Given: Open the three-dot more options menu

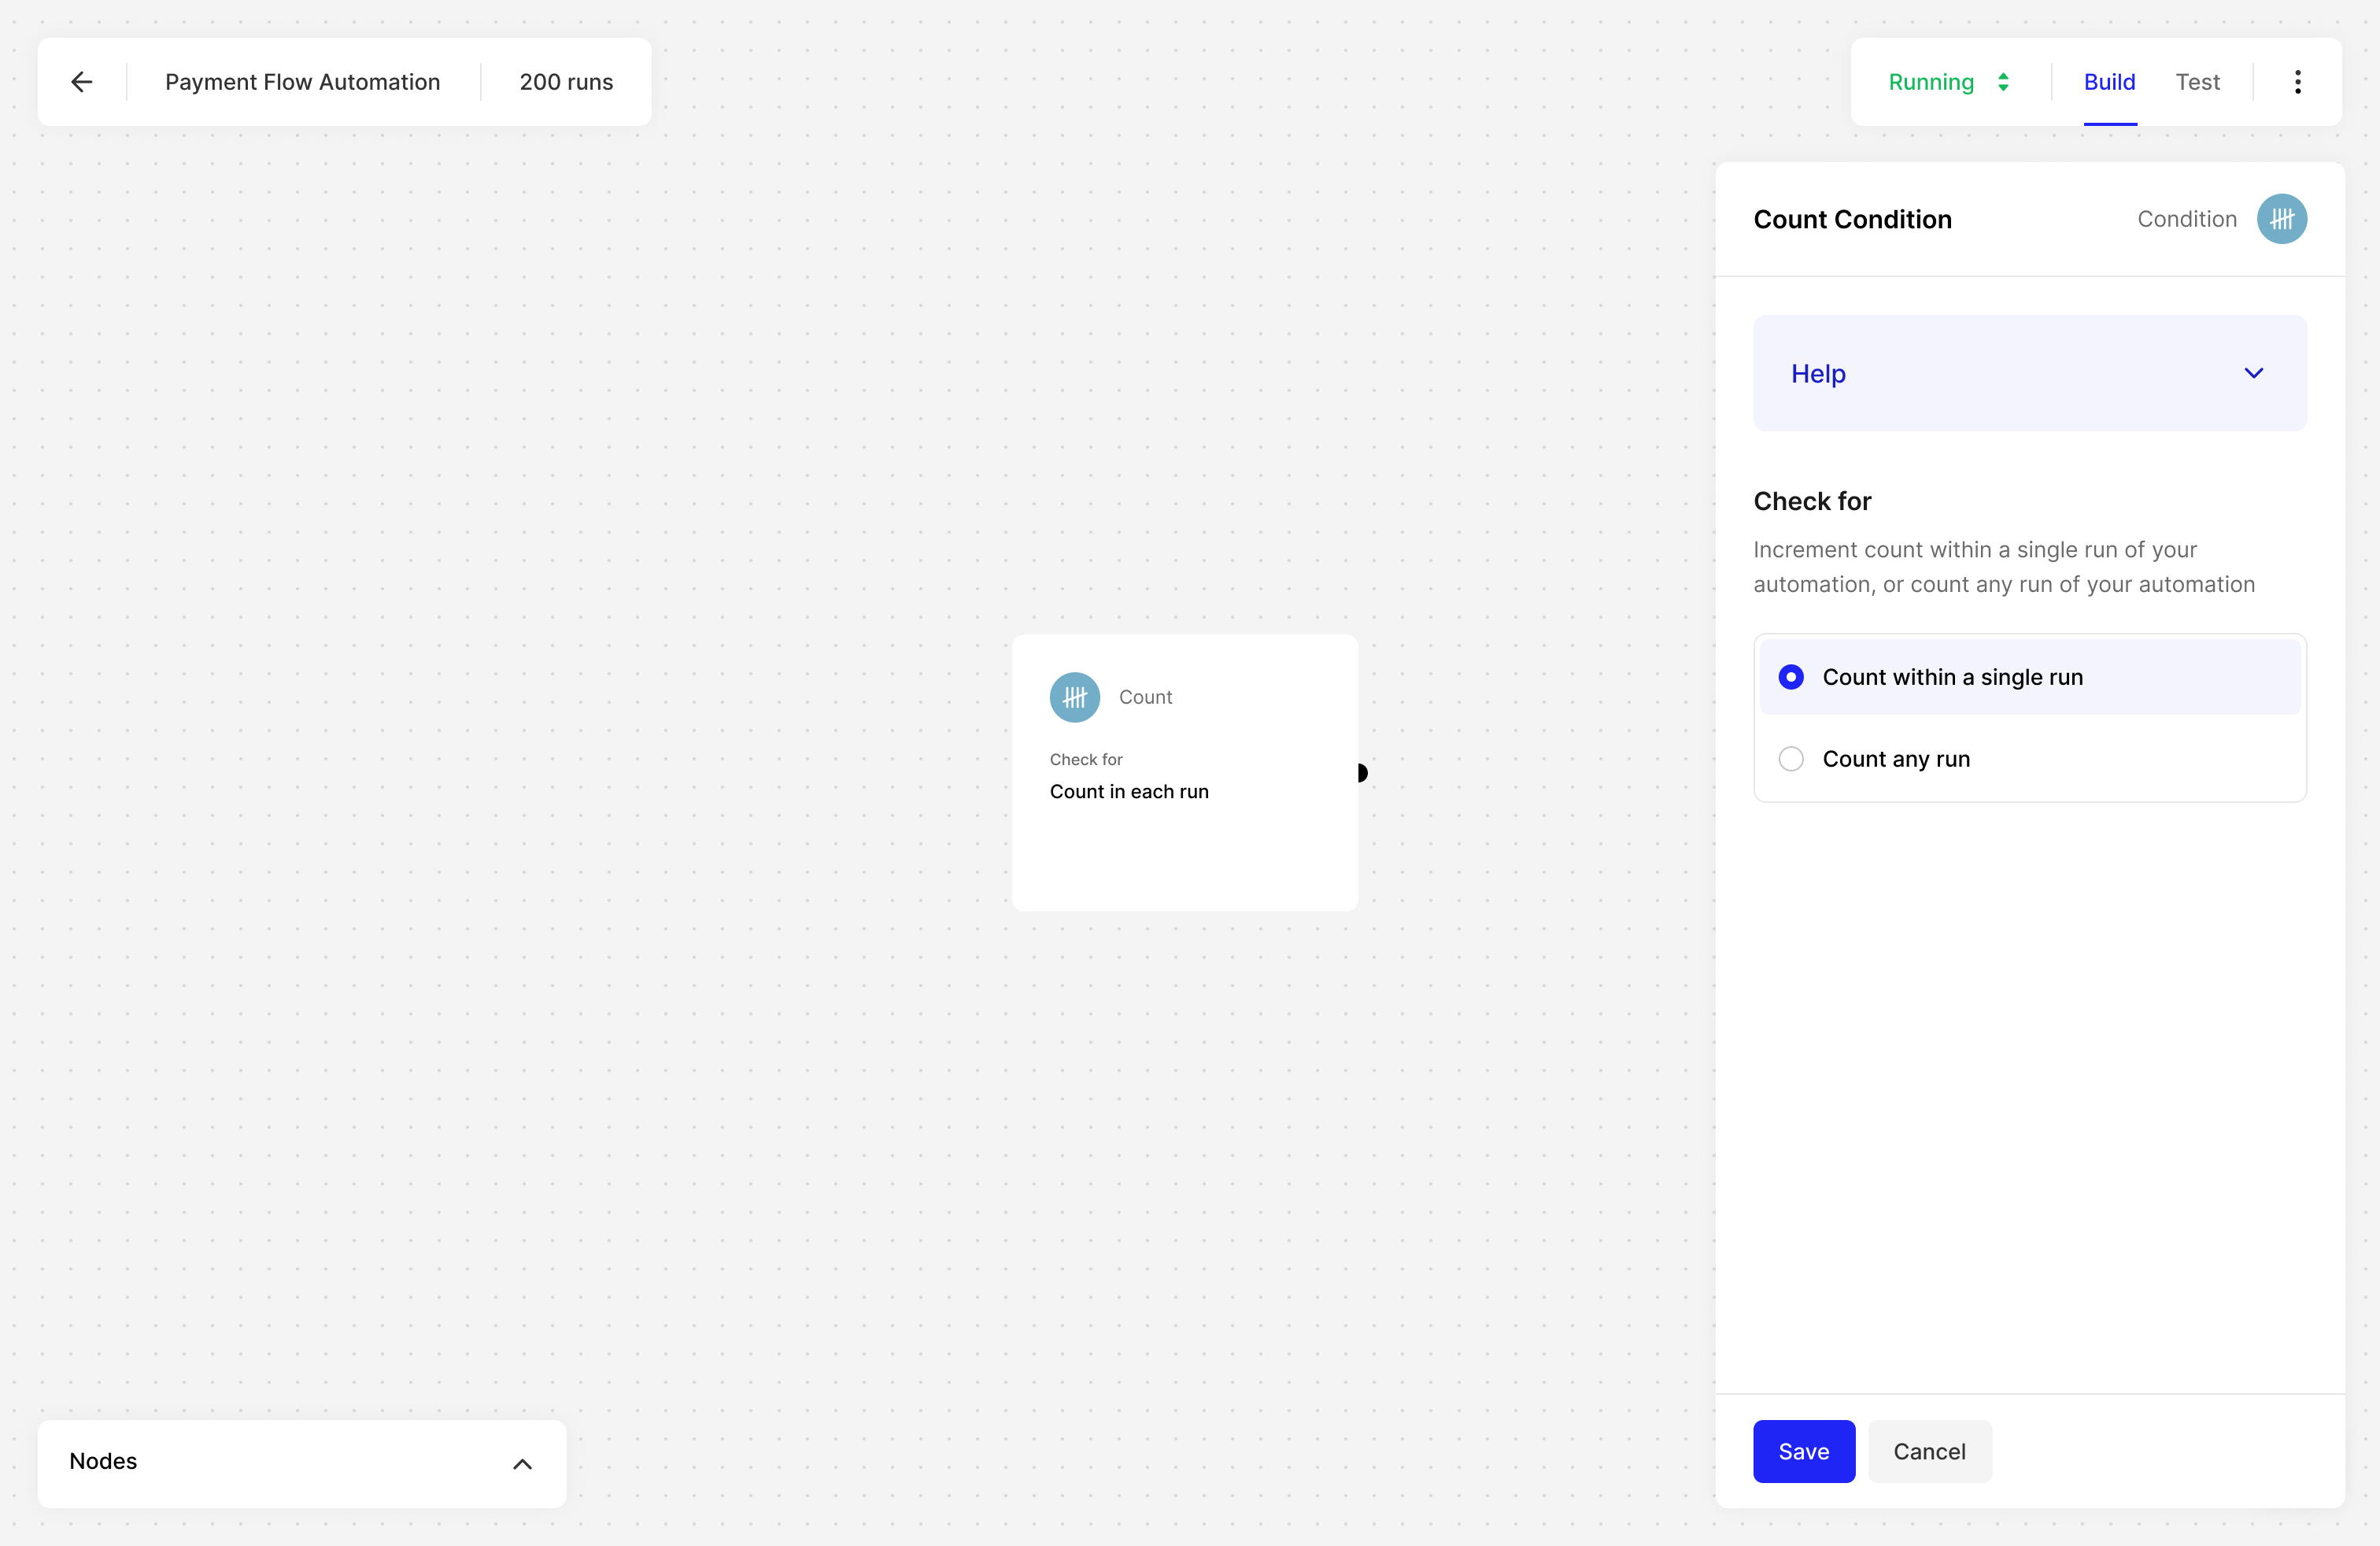Looking at the screenshot, I should pyautogui.click(x=2297, y=82).
